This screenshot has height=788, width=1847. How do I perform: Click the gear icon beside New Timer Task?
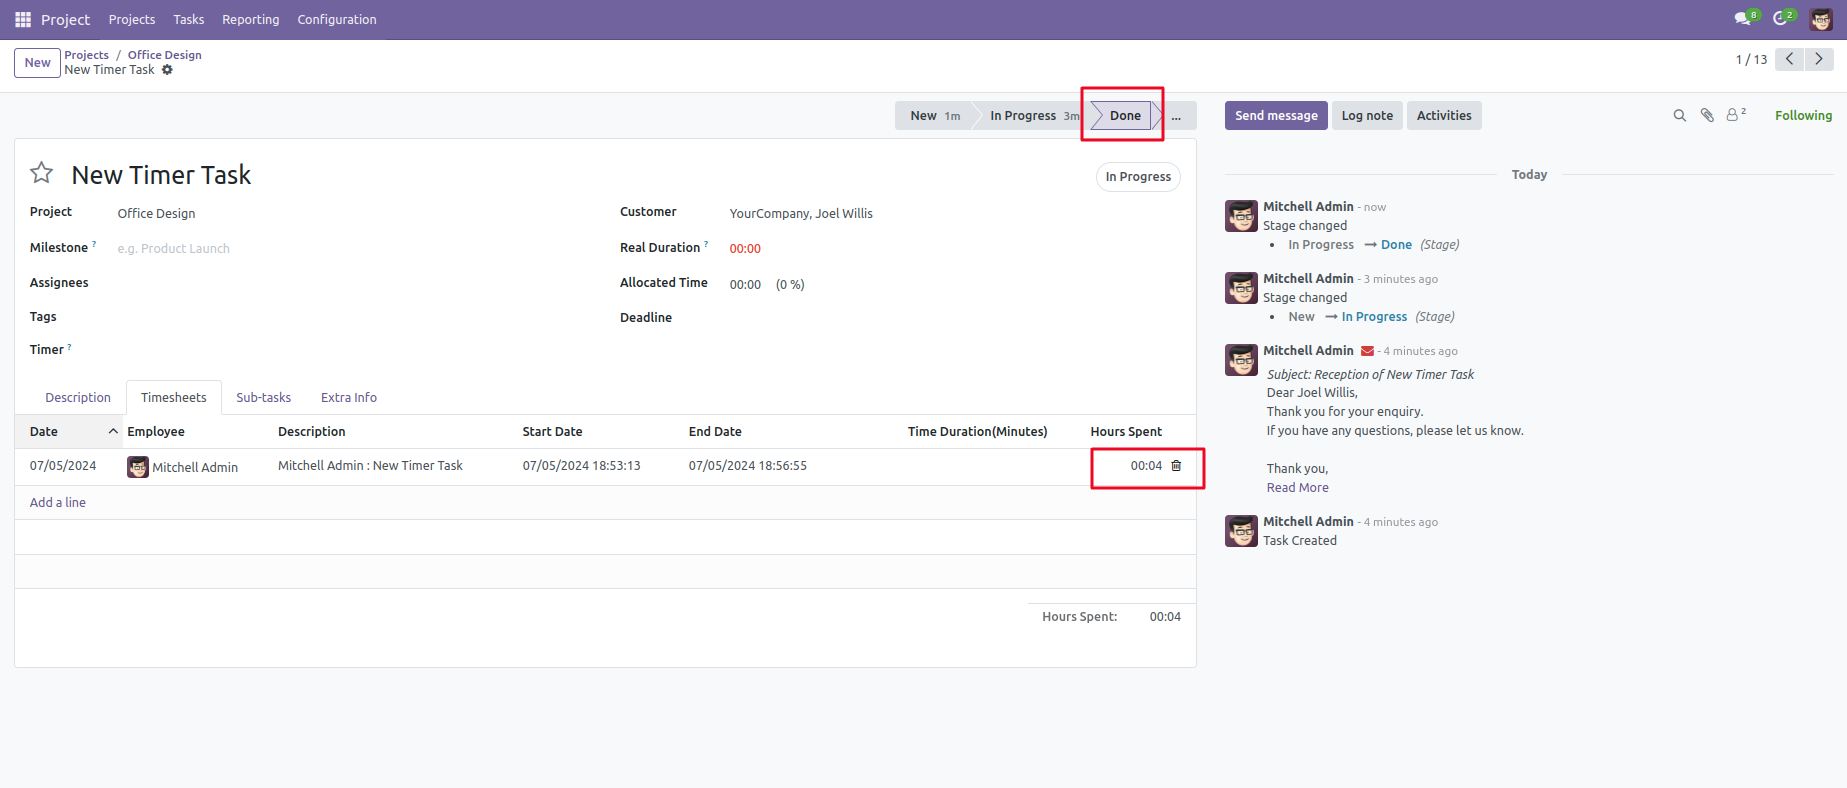tap(167, 70)
